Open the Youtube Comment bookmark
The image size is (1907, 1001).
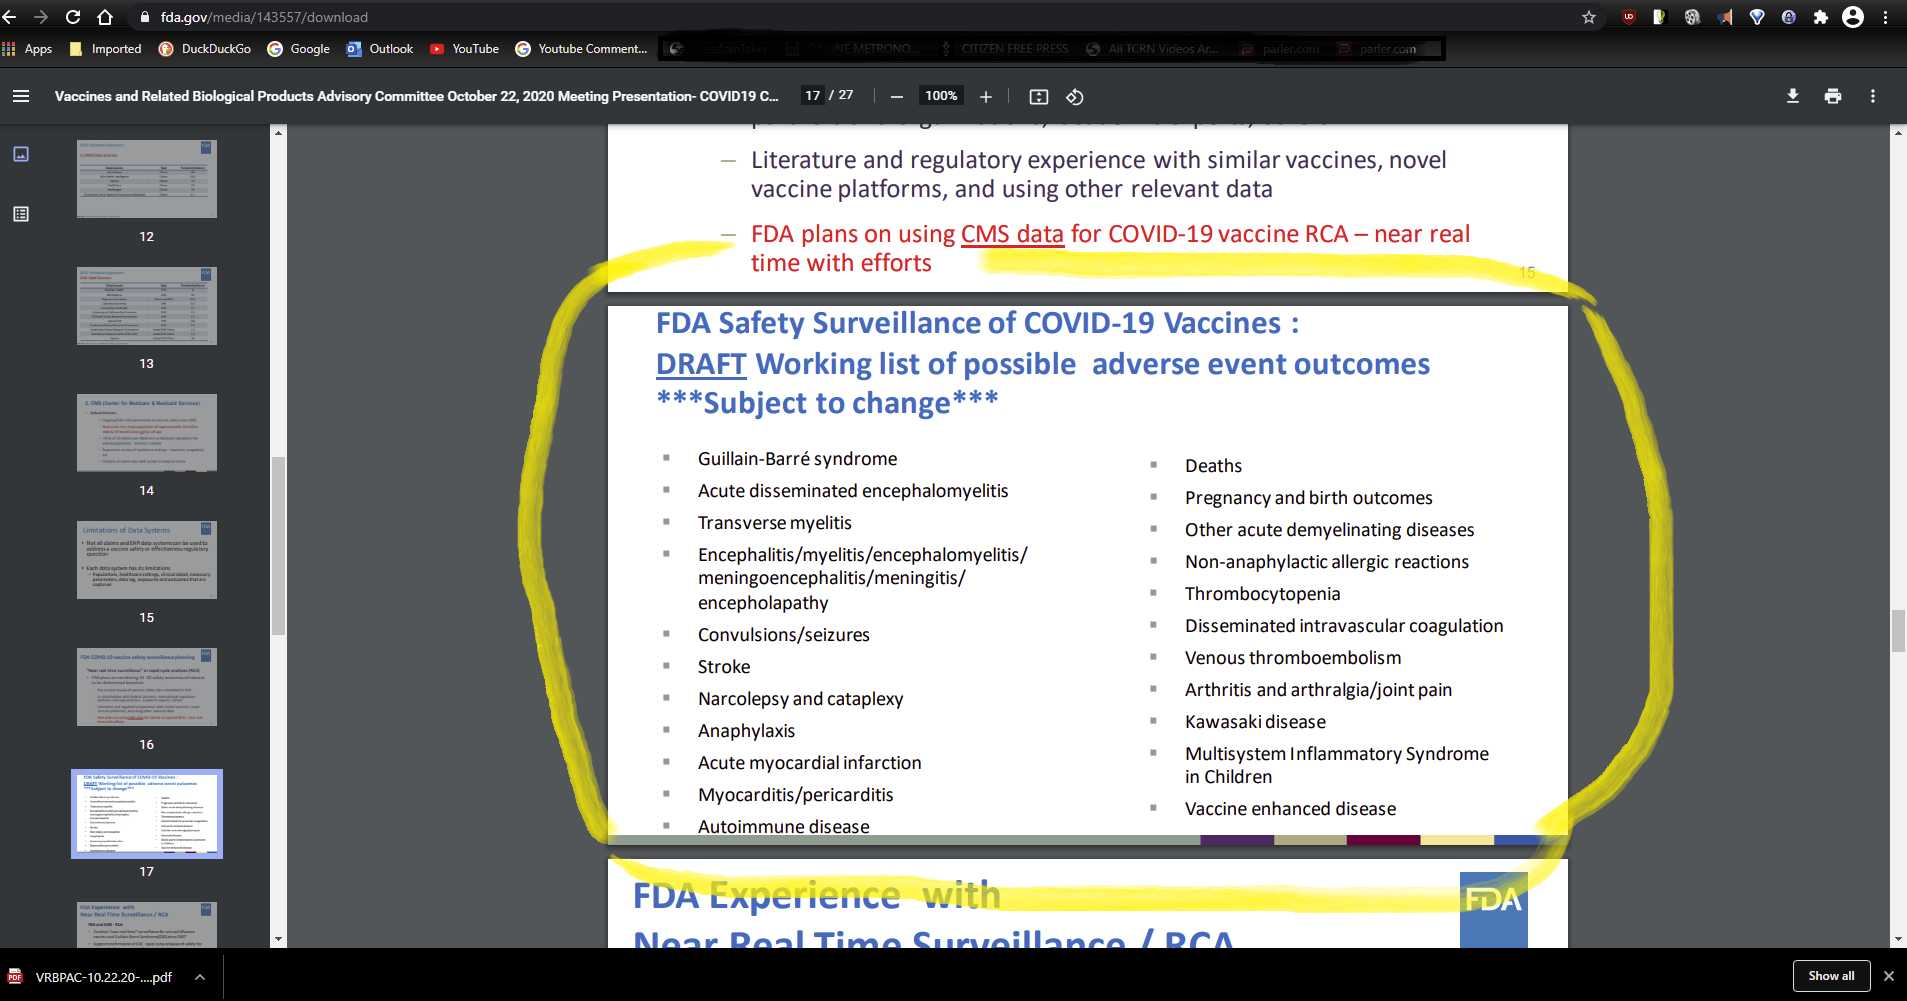581,49
